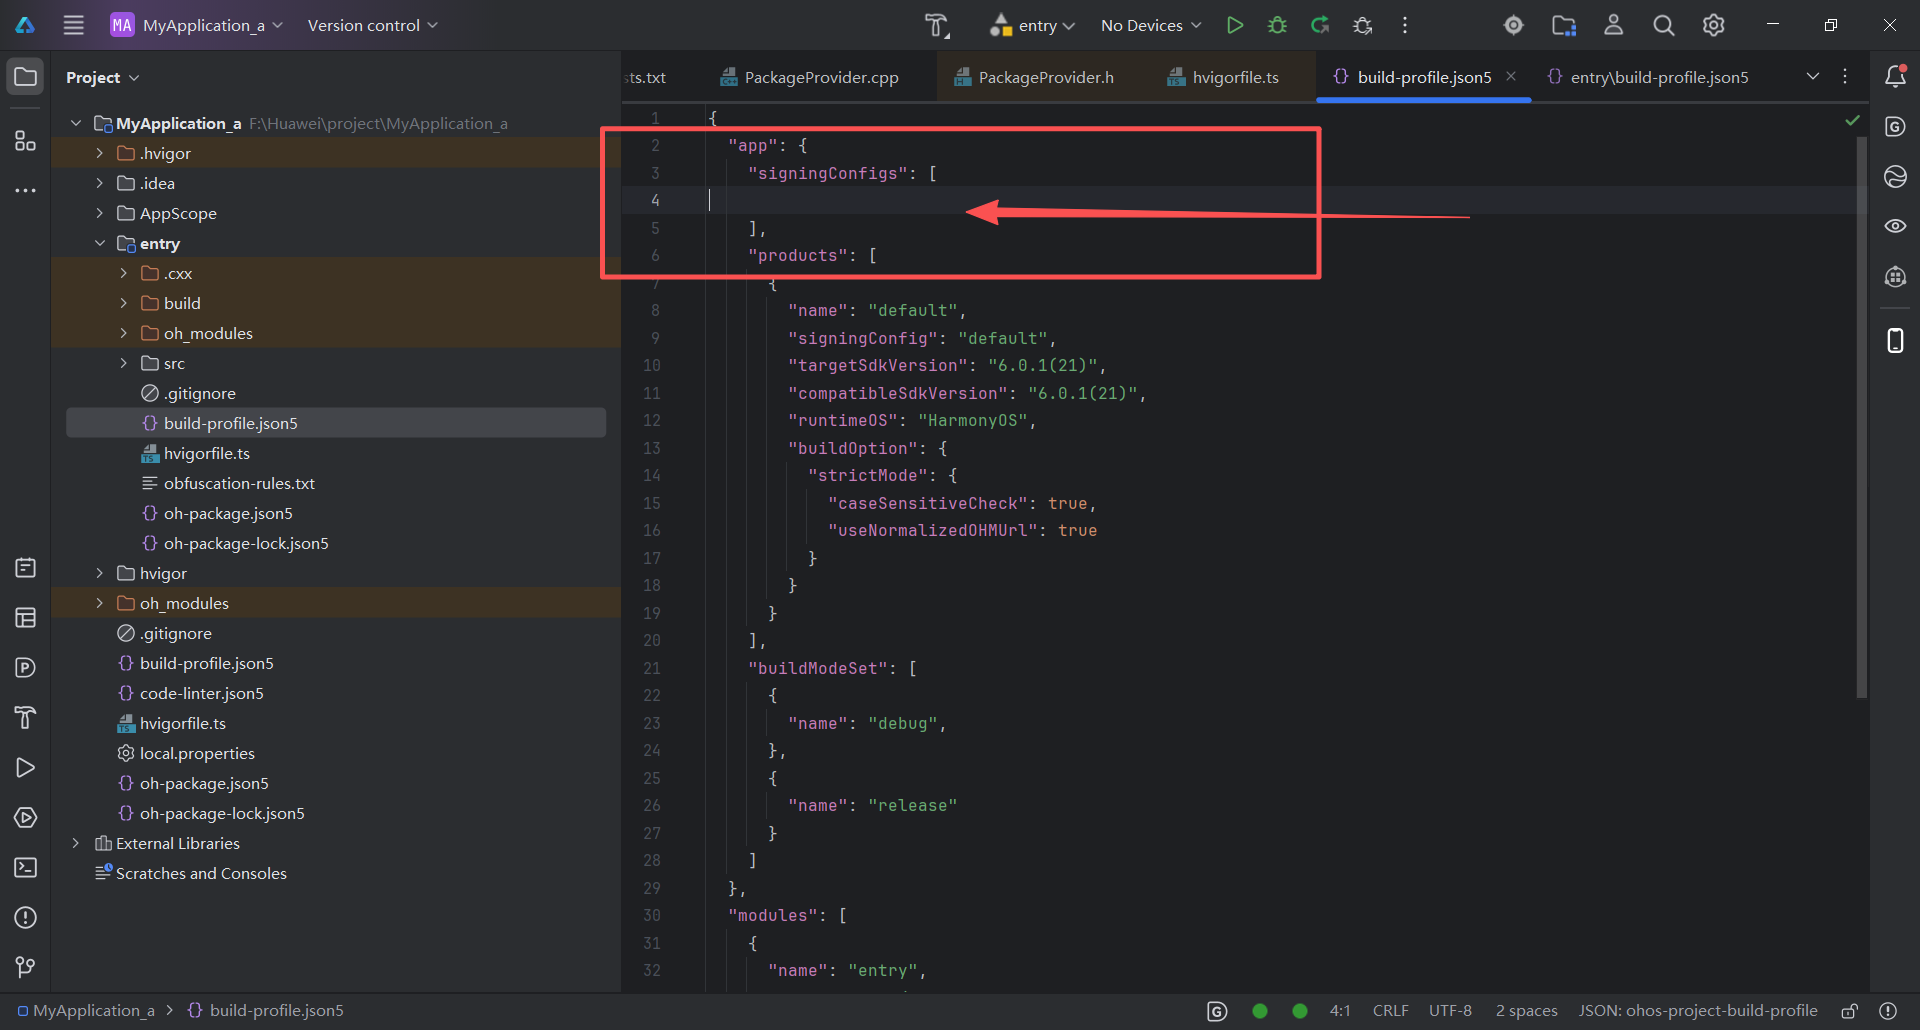Toggle the Project panel folder icon
Viewport: 1920px width, 1030px height.
(x=25, y=75)
